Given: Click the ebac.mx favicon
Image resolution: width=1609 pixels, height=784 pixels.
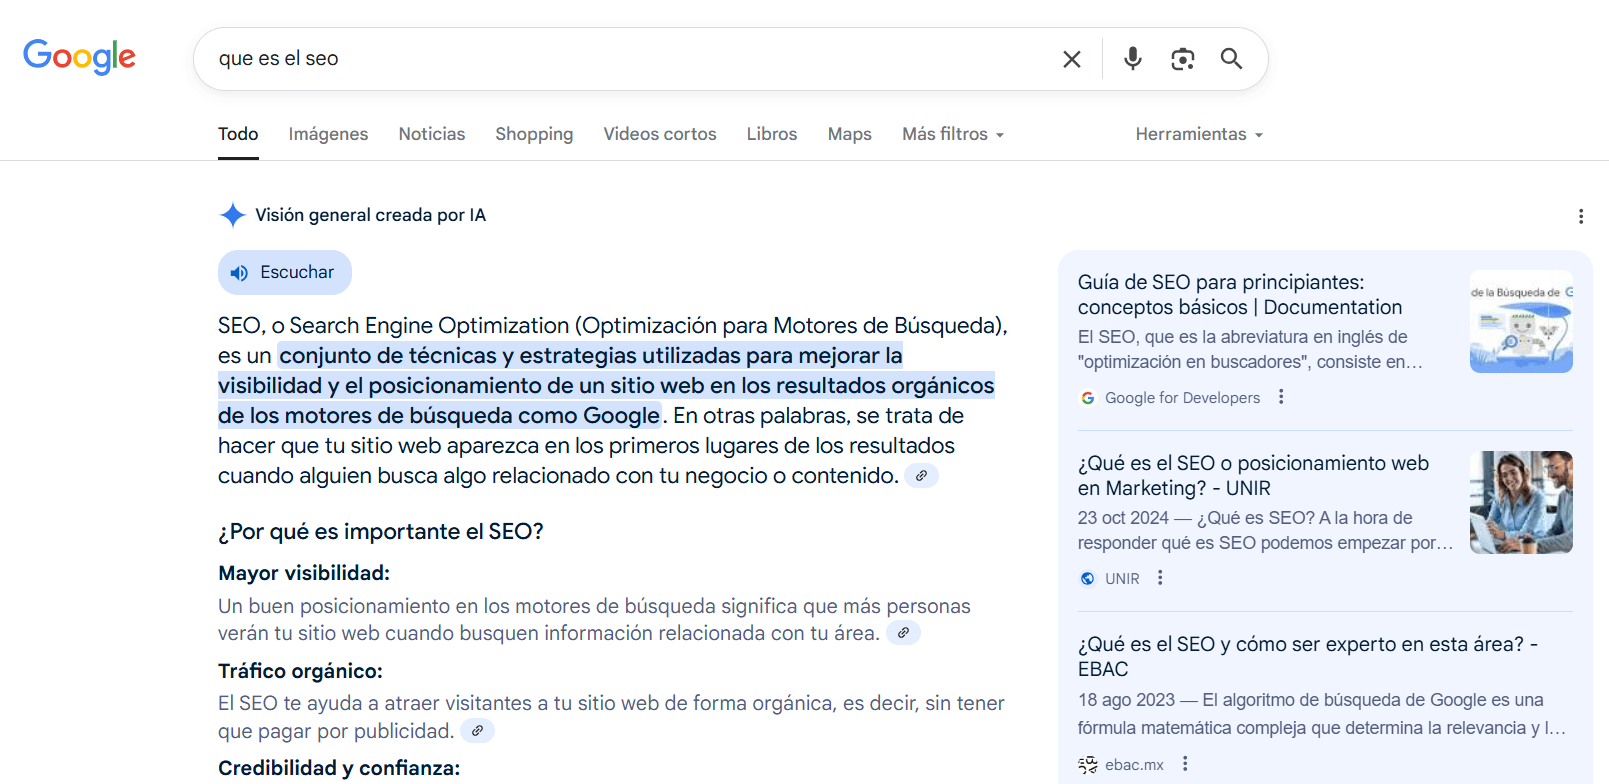Looking at the screenshot, I should pos(1087,765).
